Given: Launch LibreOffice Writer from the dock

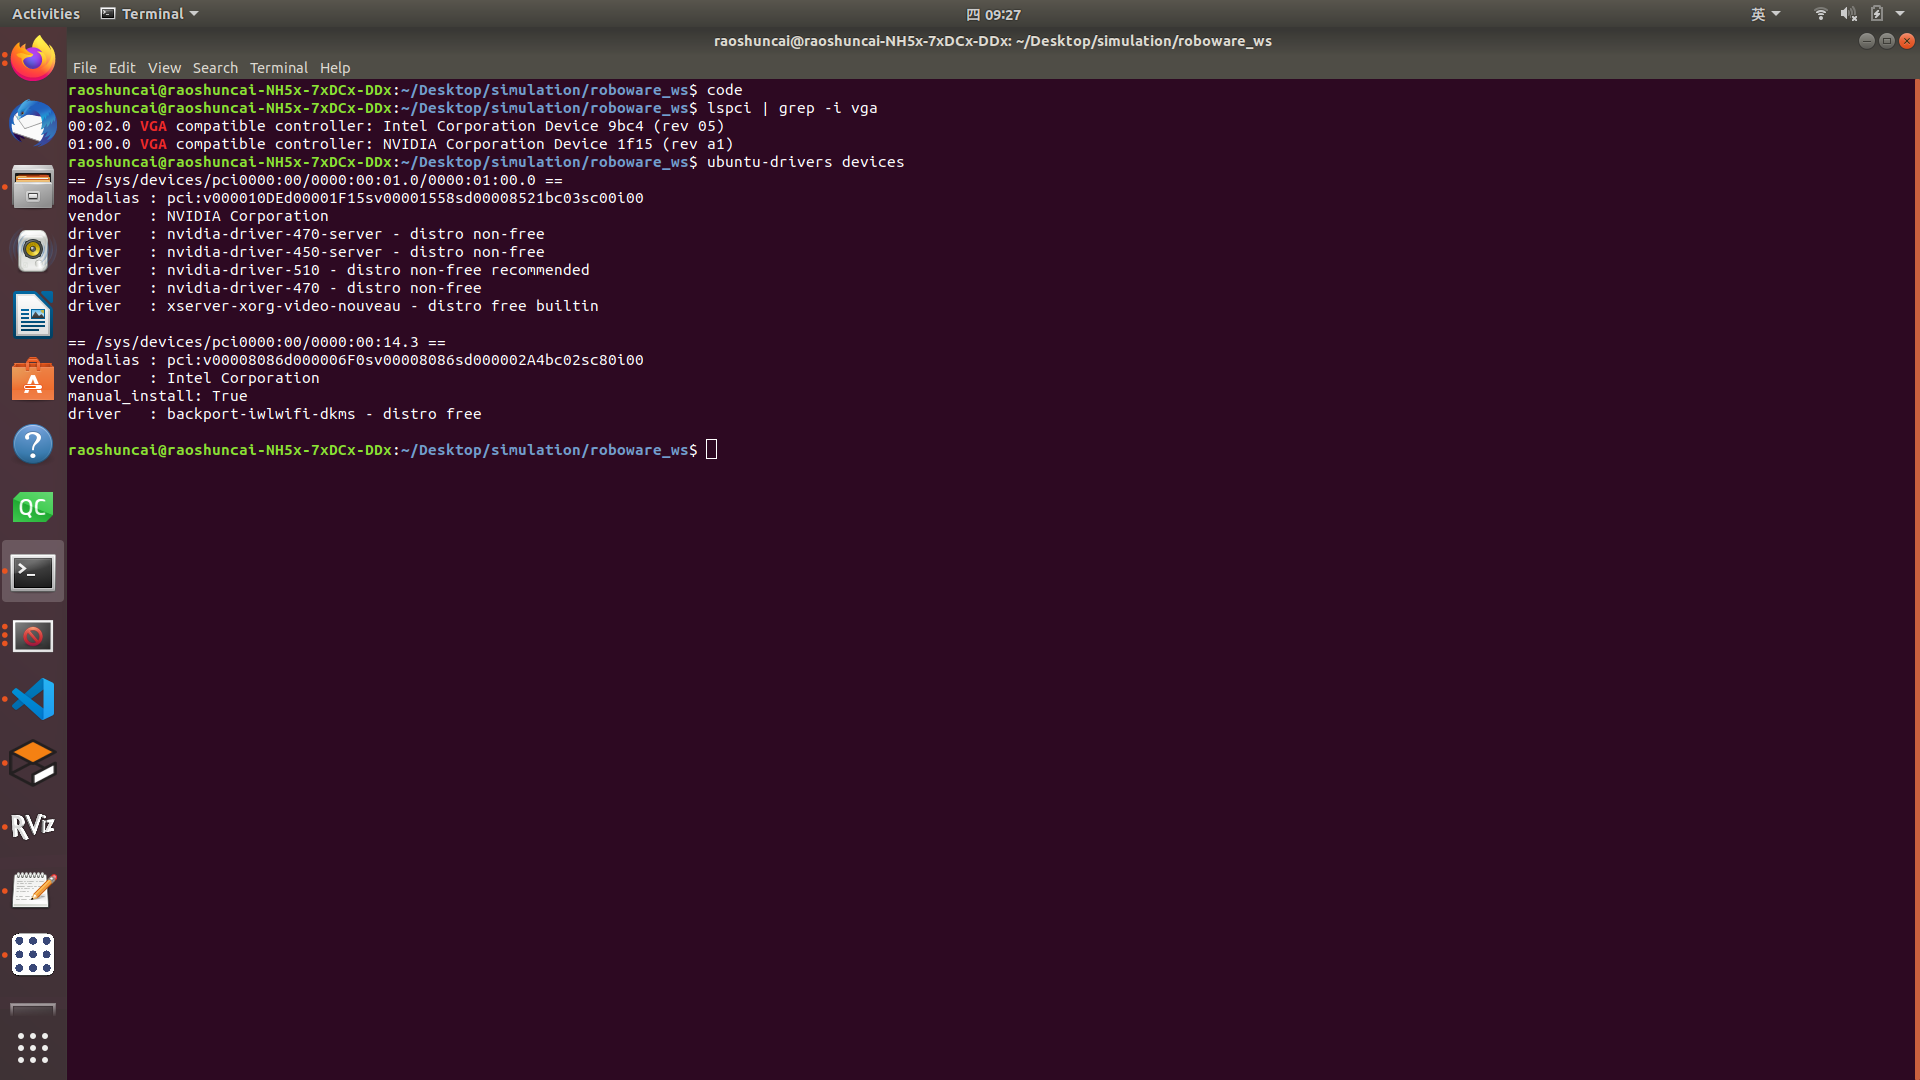Looking at the screenshot, I should pyautogui.click(x=33, y=316).
